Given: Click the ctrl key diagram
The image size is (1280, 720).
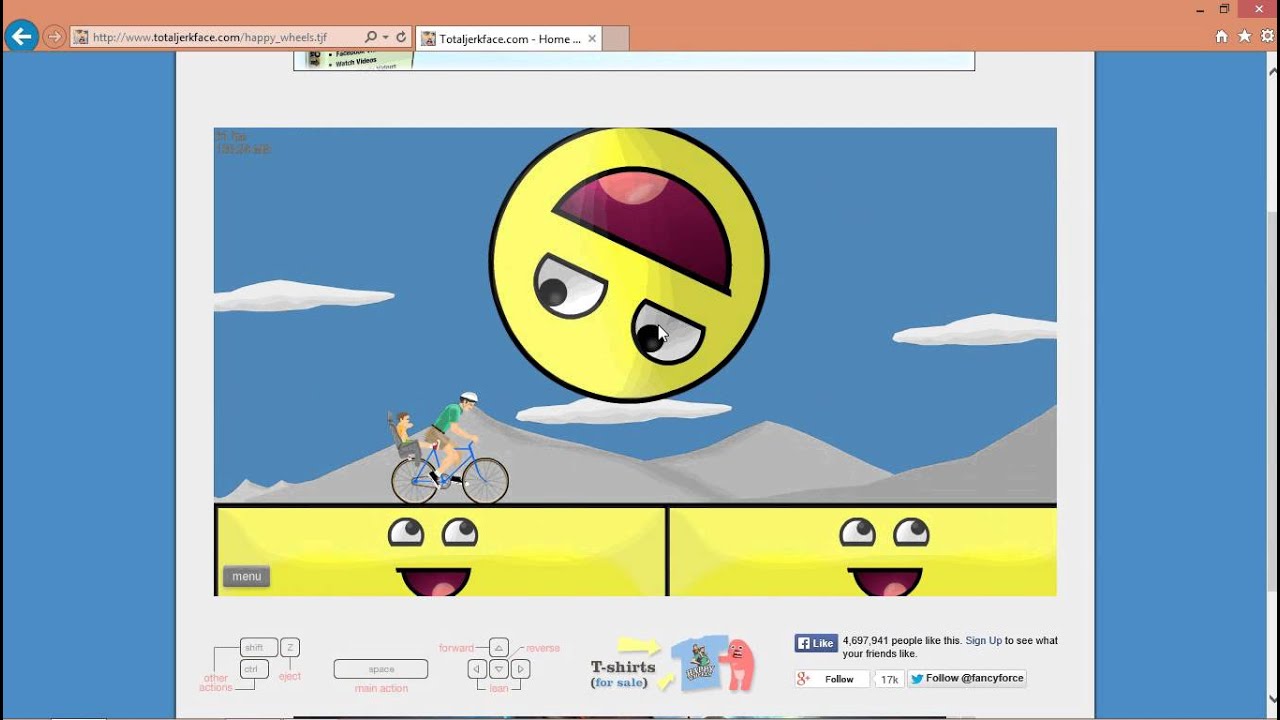Looking at the screenshot, I should coord(254,669).
